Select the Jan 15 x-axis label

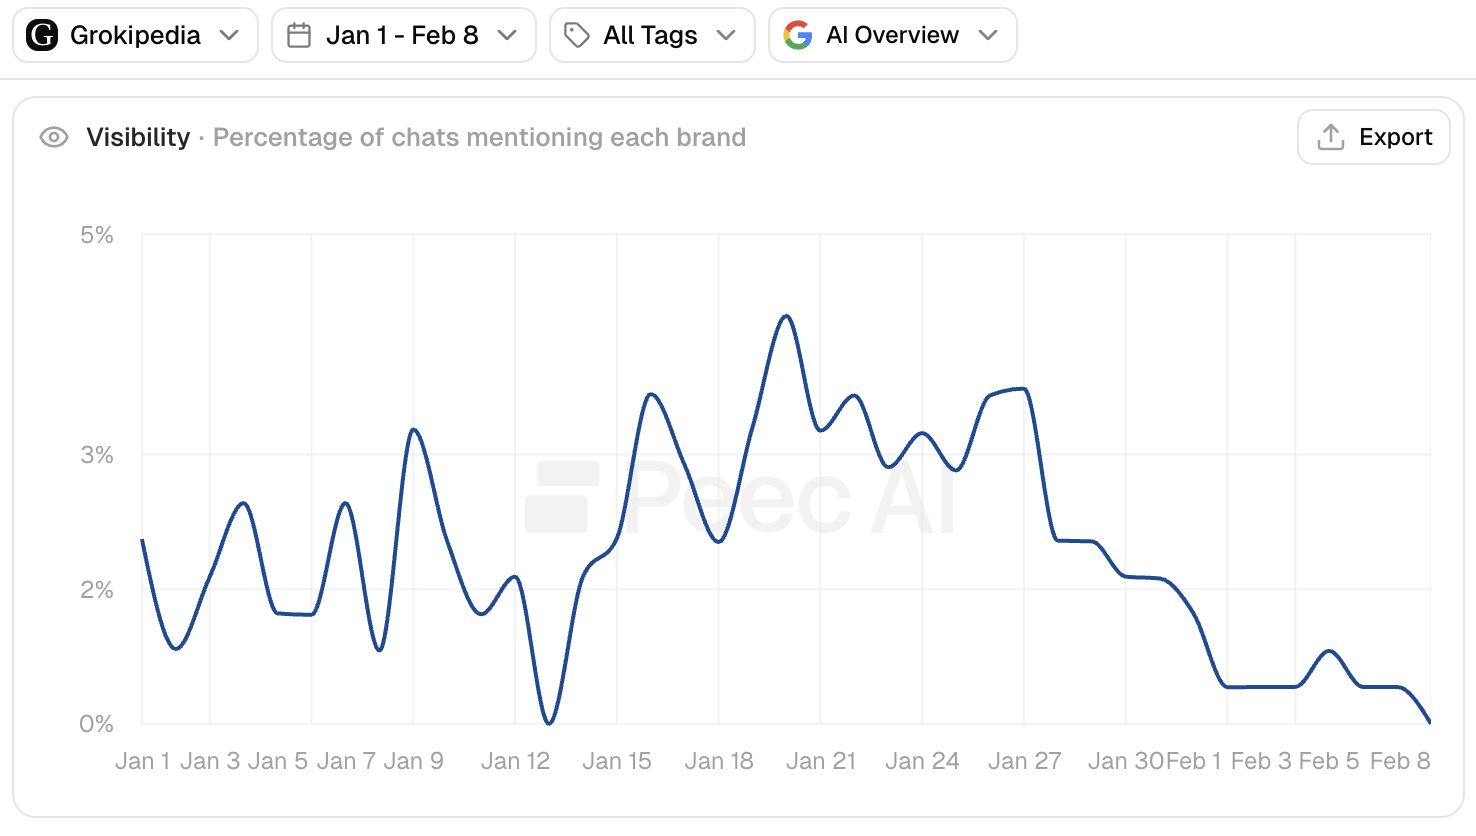[617, 761]
